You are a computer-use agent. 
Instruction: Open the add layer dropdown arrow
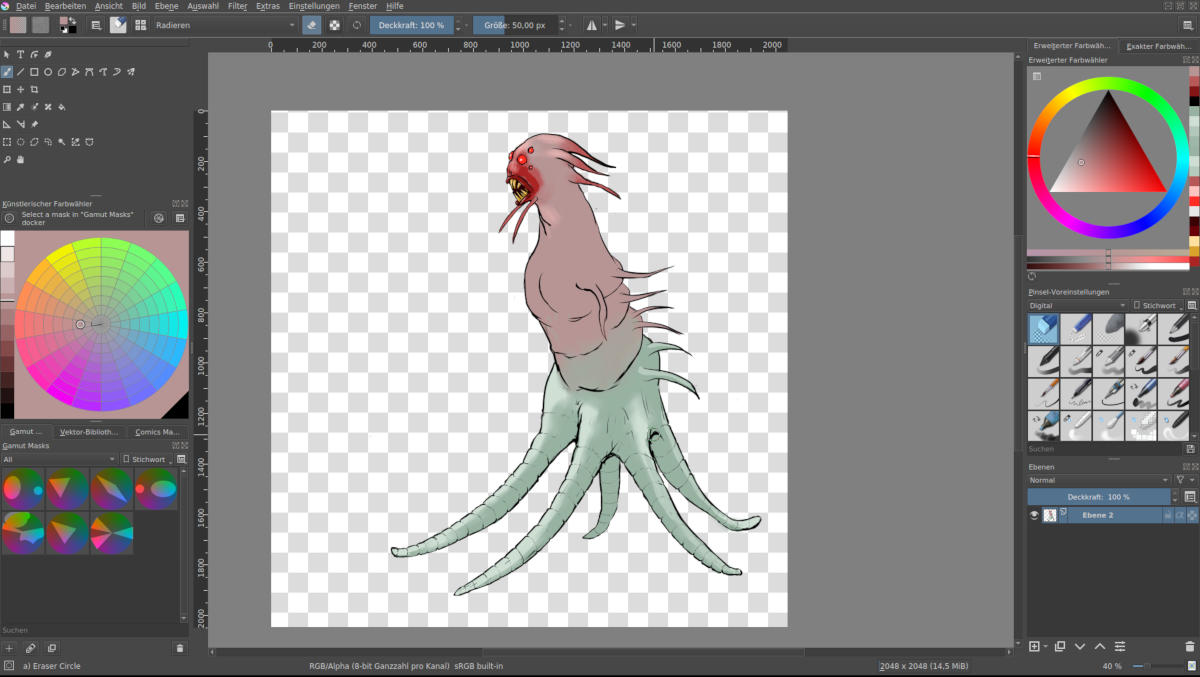tap(1046, 647)
